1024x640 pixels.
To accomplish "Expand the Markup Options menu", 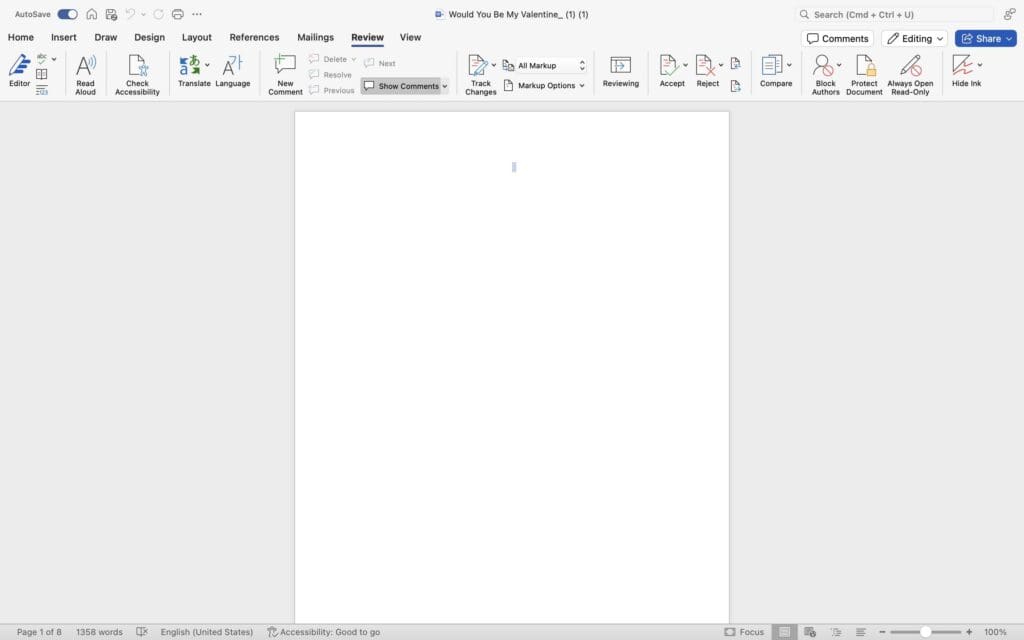I will (545, 86).
